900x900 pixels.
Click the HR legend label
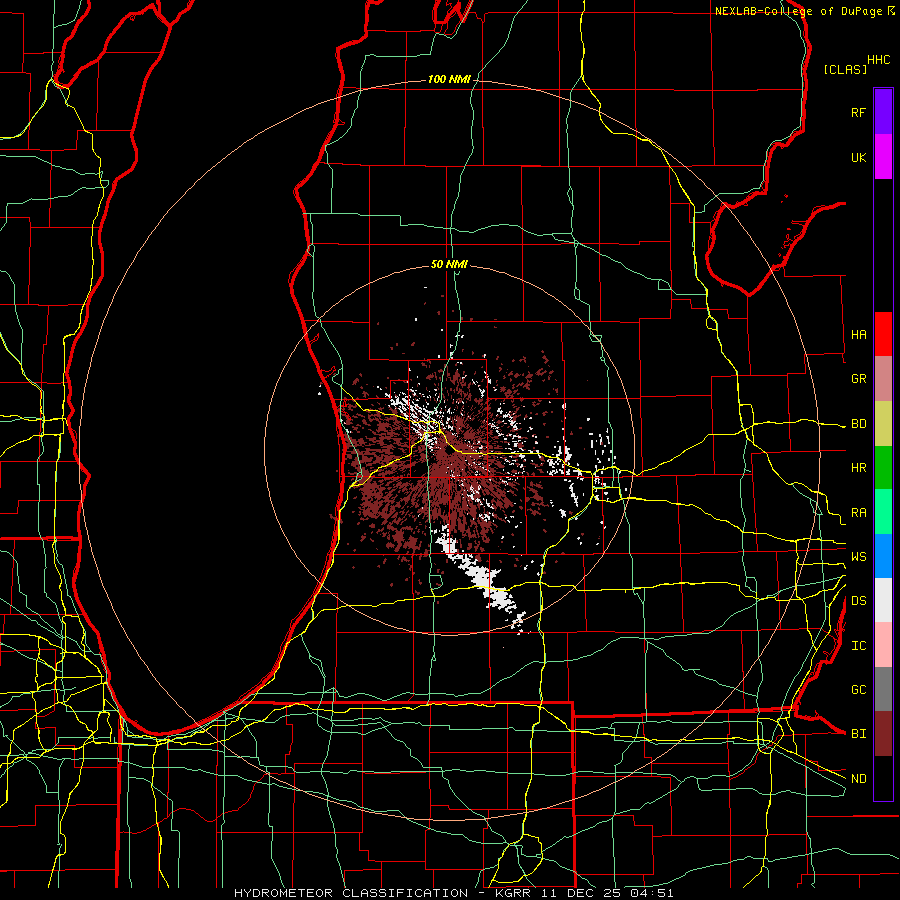(x=858, y=468)
